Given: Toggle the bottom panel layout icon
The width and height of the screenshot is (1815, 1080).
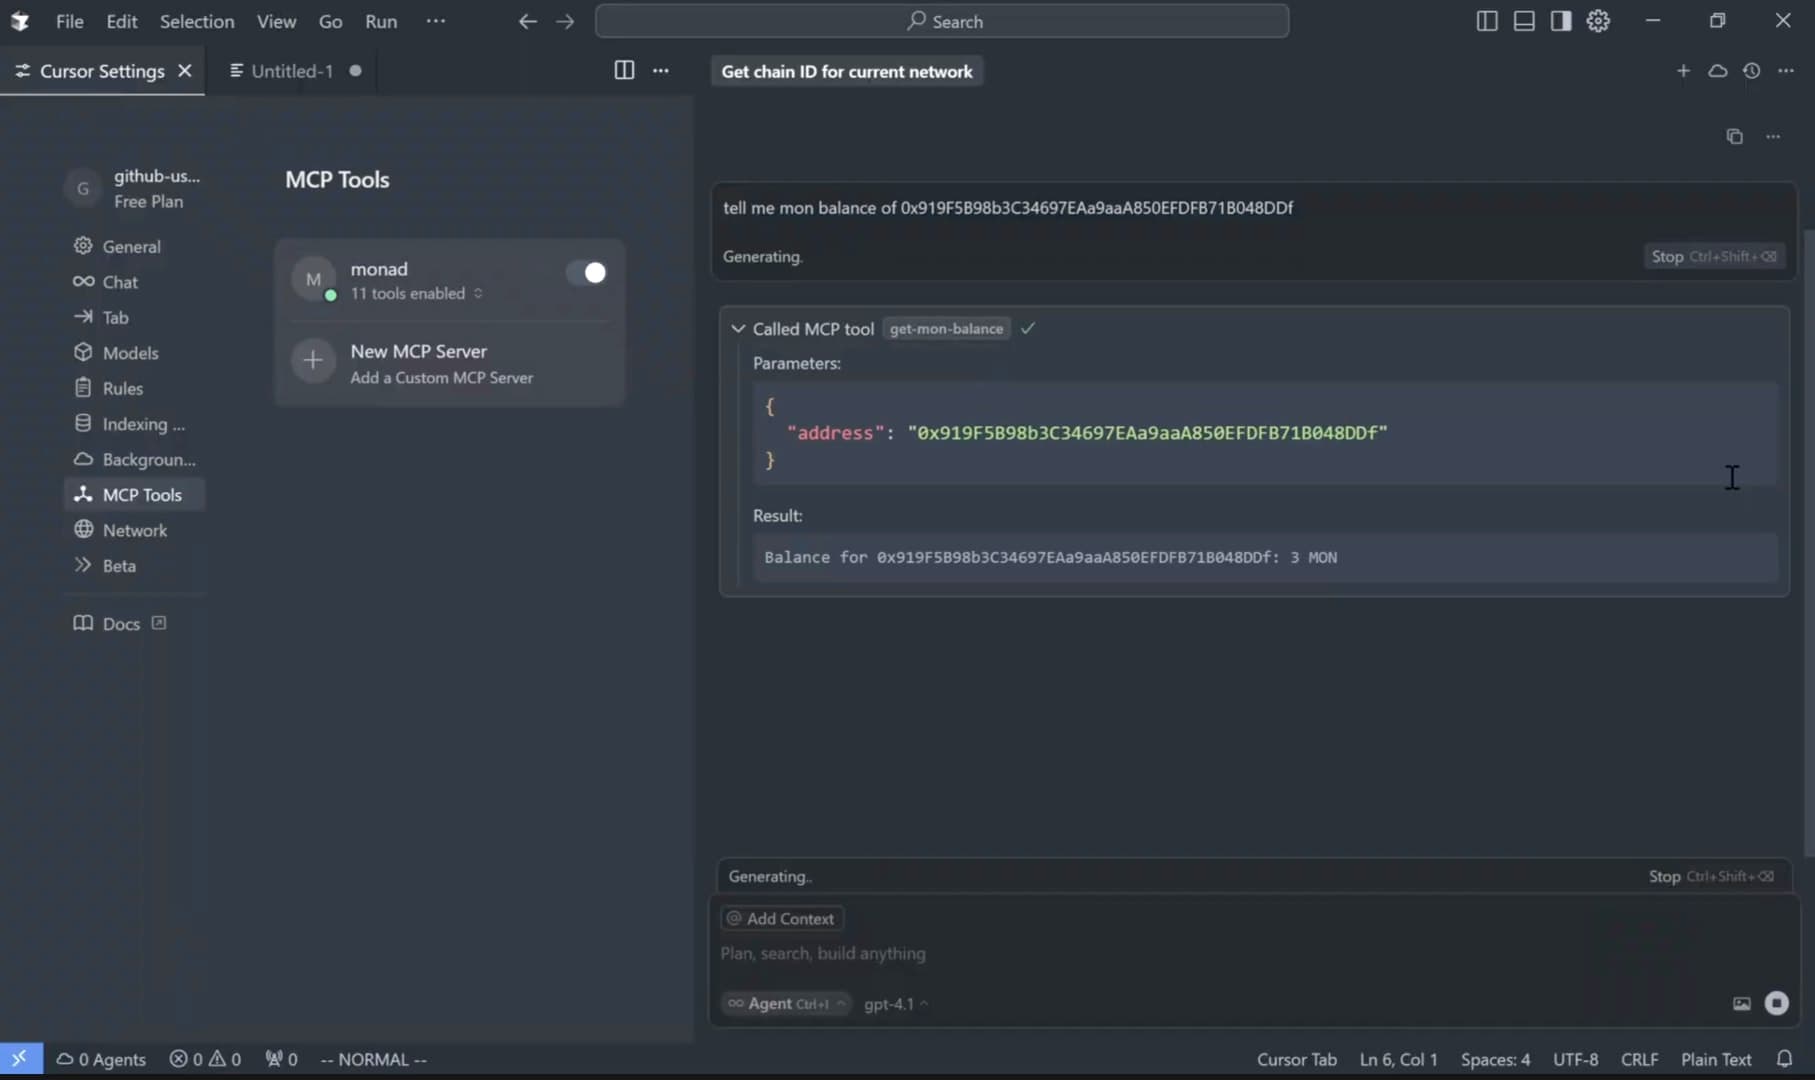Looking at the screenshot, I should (x=1523, y=21).
